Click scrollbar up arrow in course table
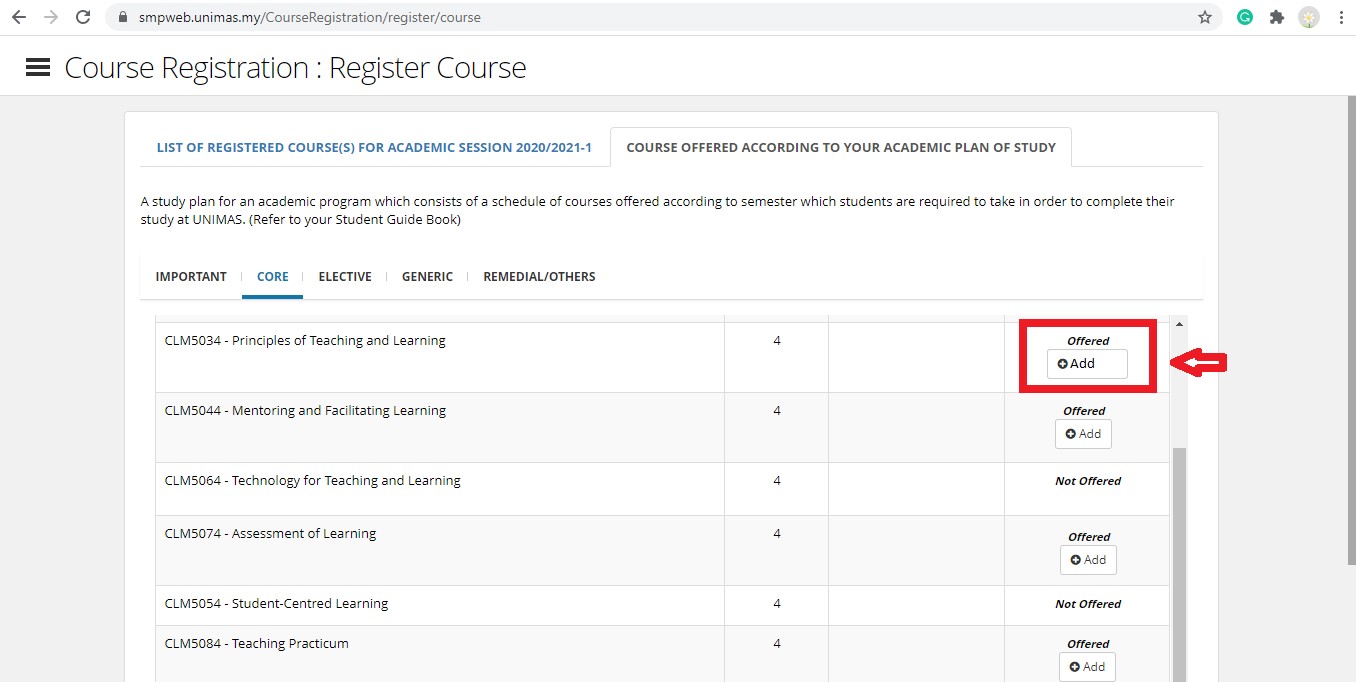This screenshot has width=1356, height=682. point(1179,324)
